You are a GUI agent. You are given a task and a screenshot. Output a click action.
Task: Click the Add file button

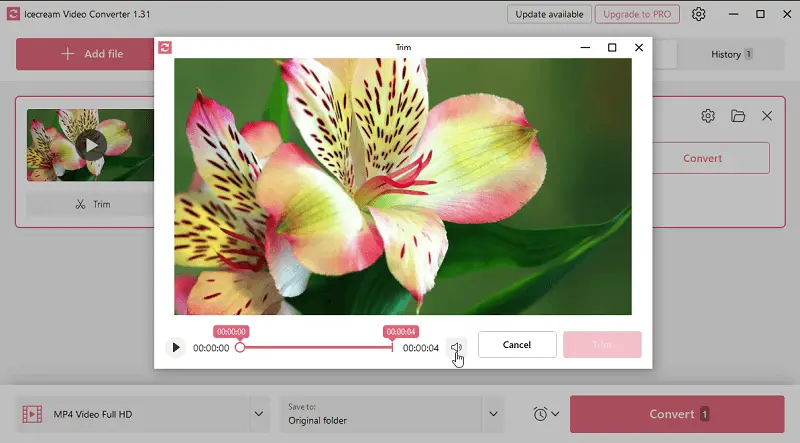tap(85, 54)
